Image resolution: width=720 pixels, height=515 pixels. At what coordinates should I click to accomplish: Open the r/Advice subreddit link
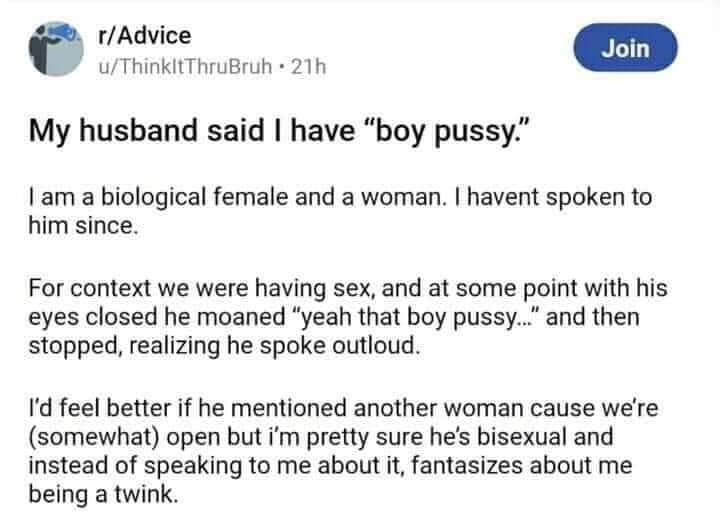(144, 35)
